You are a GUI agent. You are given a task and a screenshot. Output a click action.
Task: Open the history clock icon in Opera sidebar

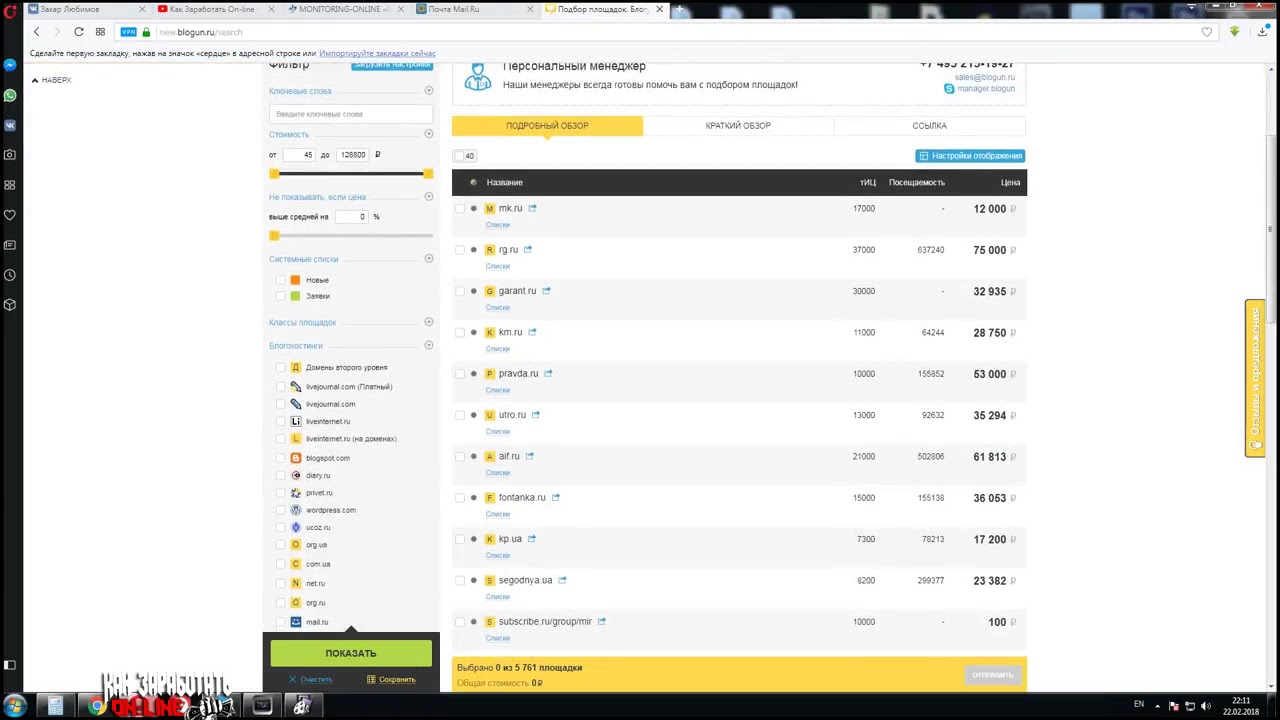[x=10, y=275]
